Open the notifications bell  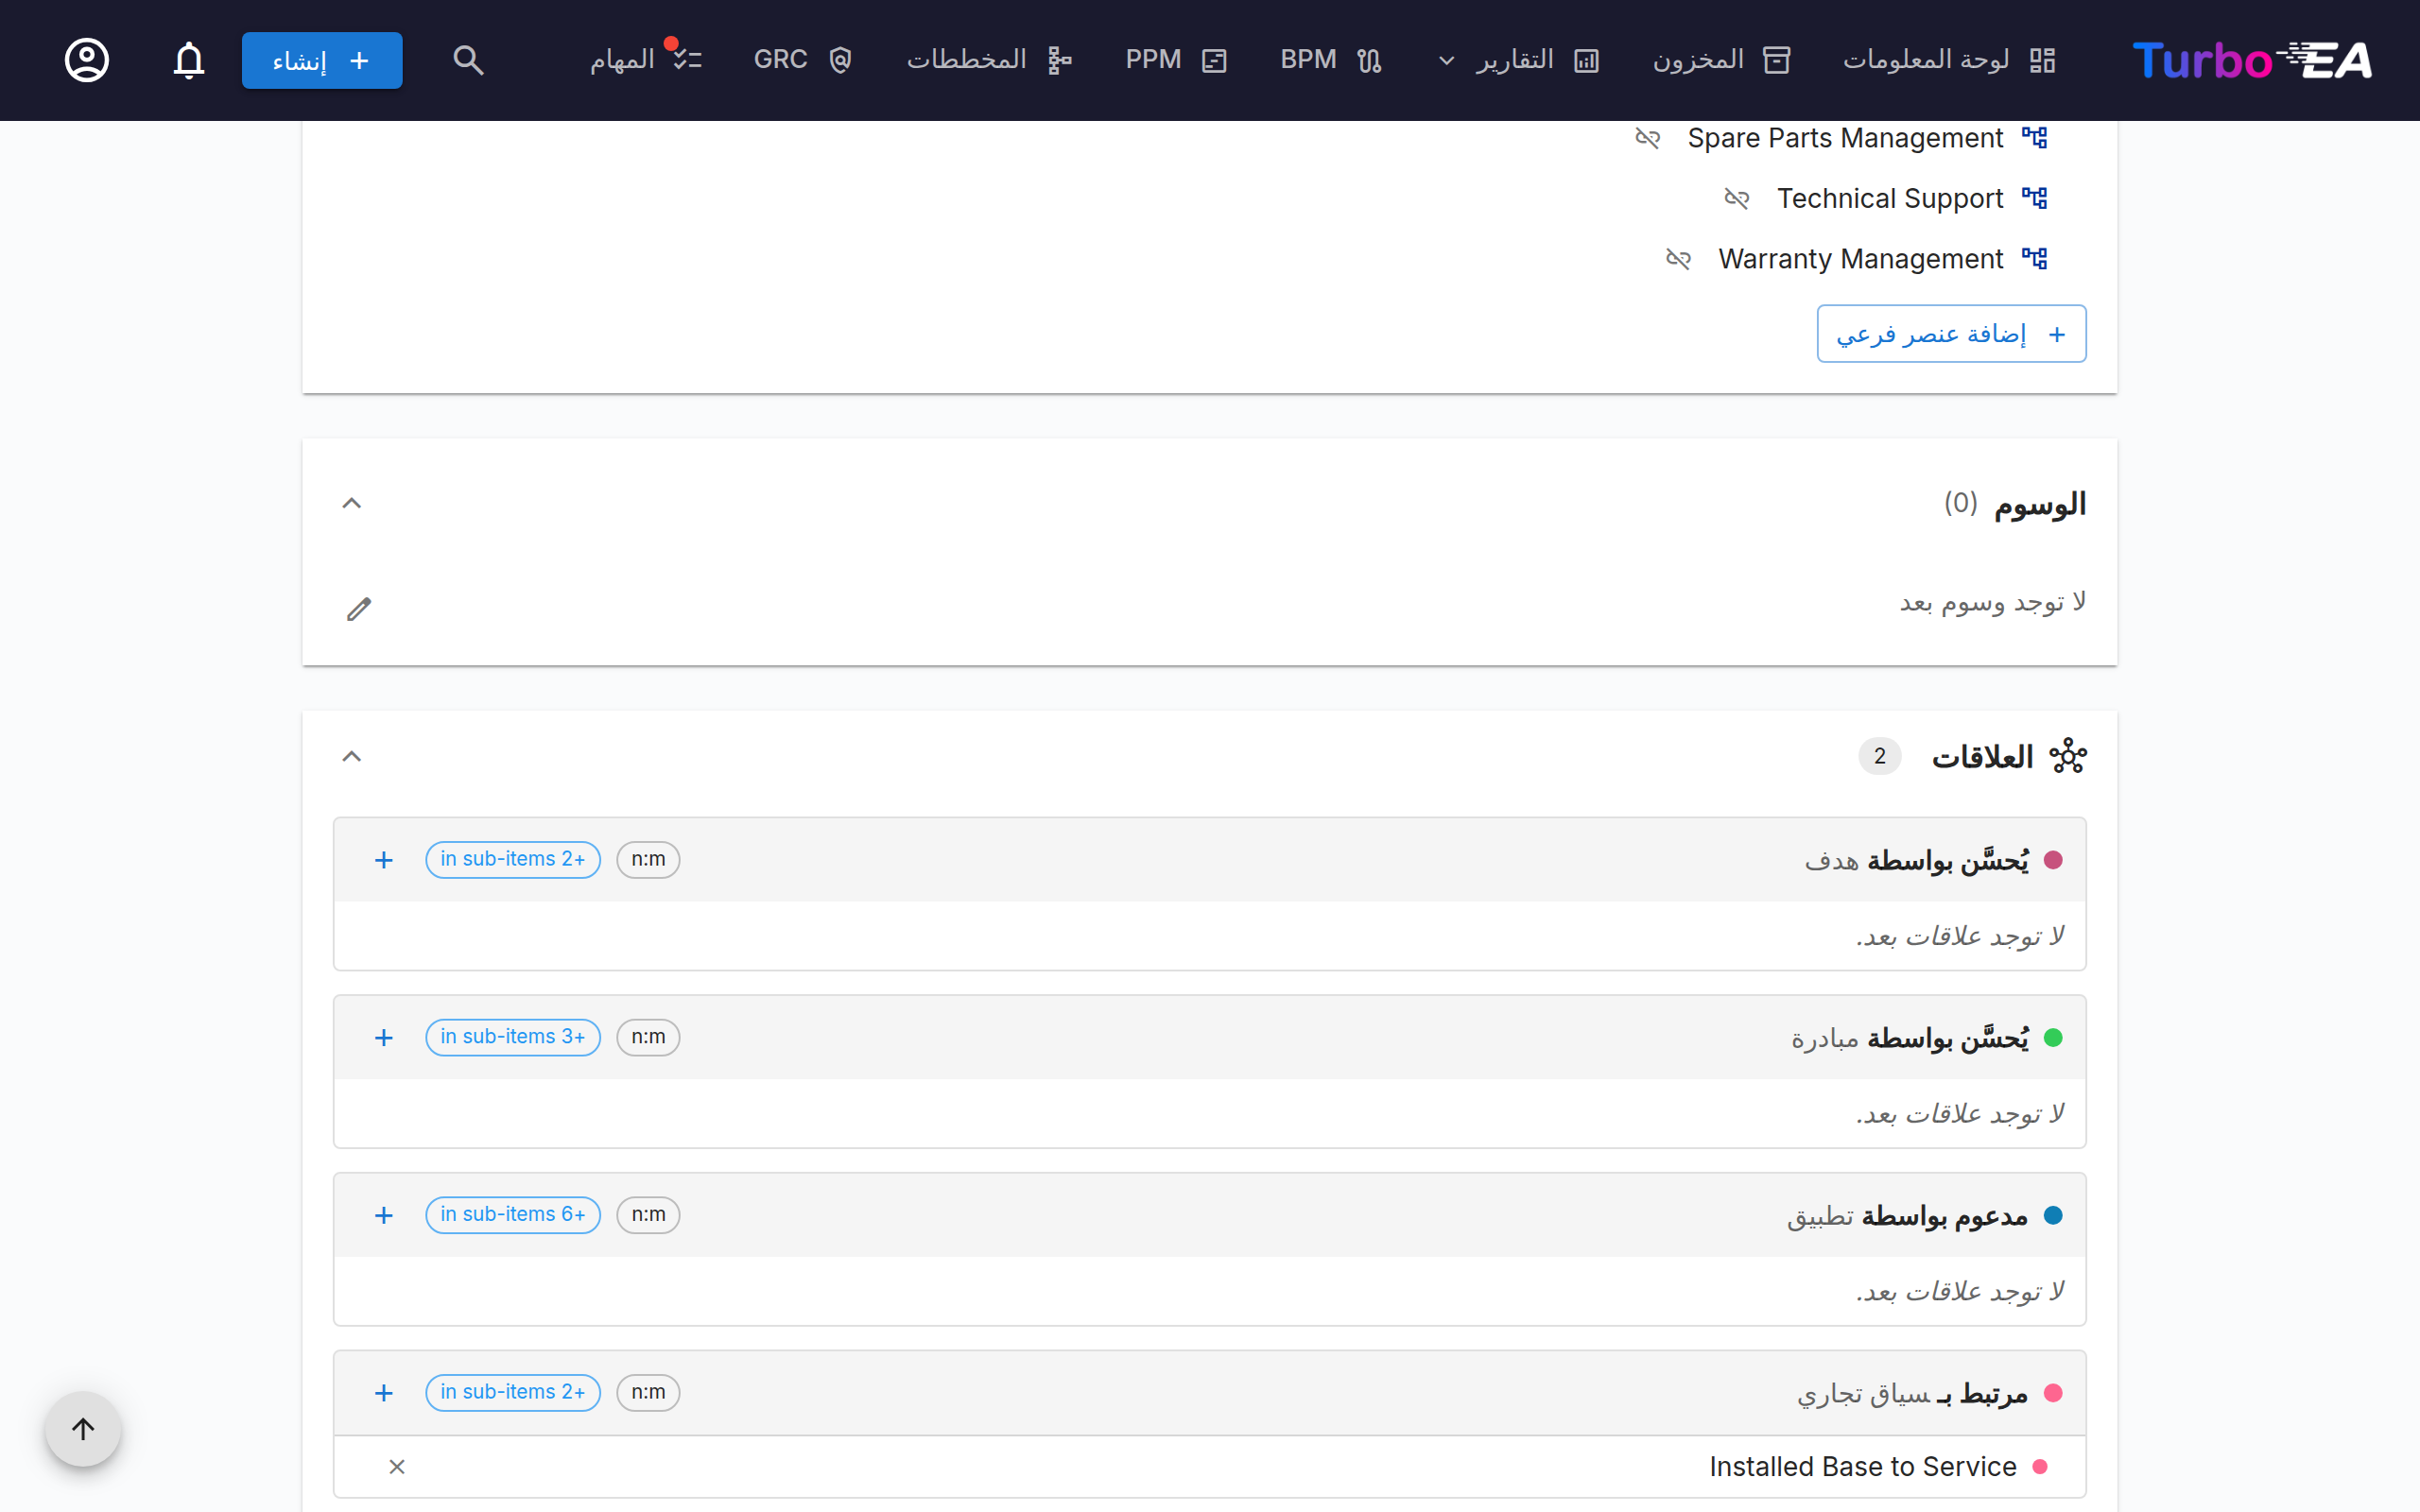point(189,60)
